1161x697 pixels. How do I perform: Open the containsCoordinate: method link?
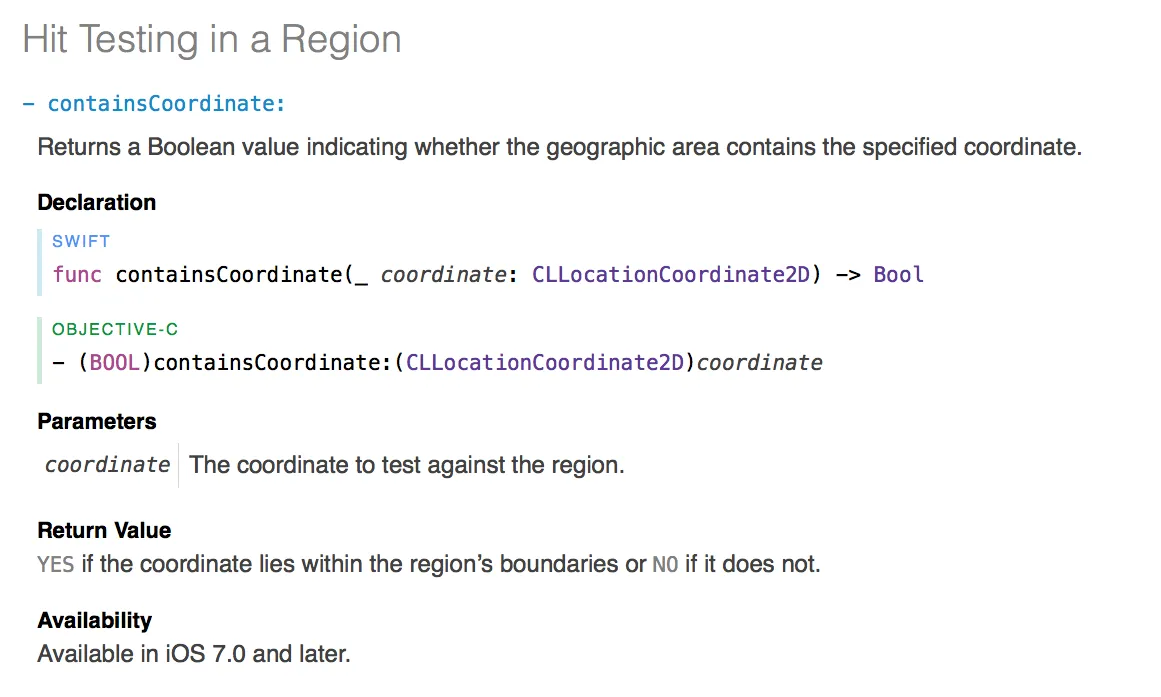click(x=166, y=104)
